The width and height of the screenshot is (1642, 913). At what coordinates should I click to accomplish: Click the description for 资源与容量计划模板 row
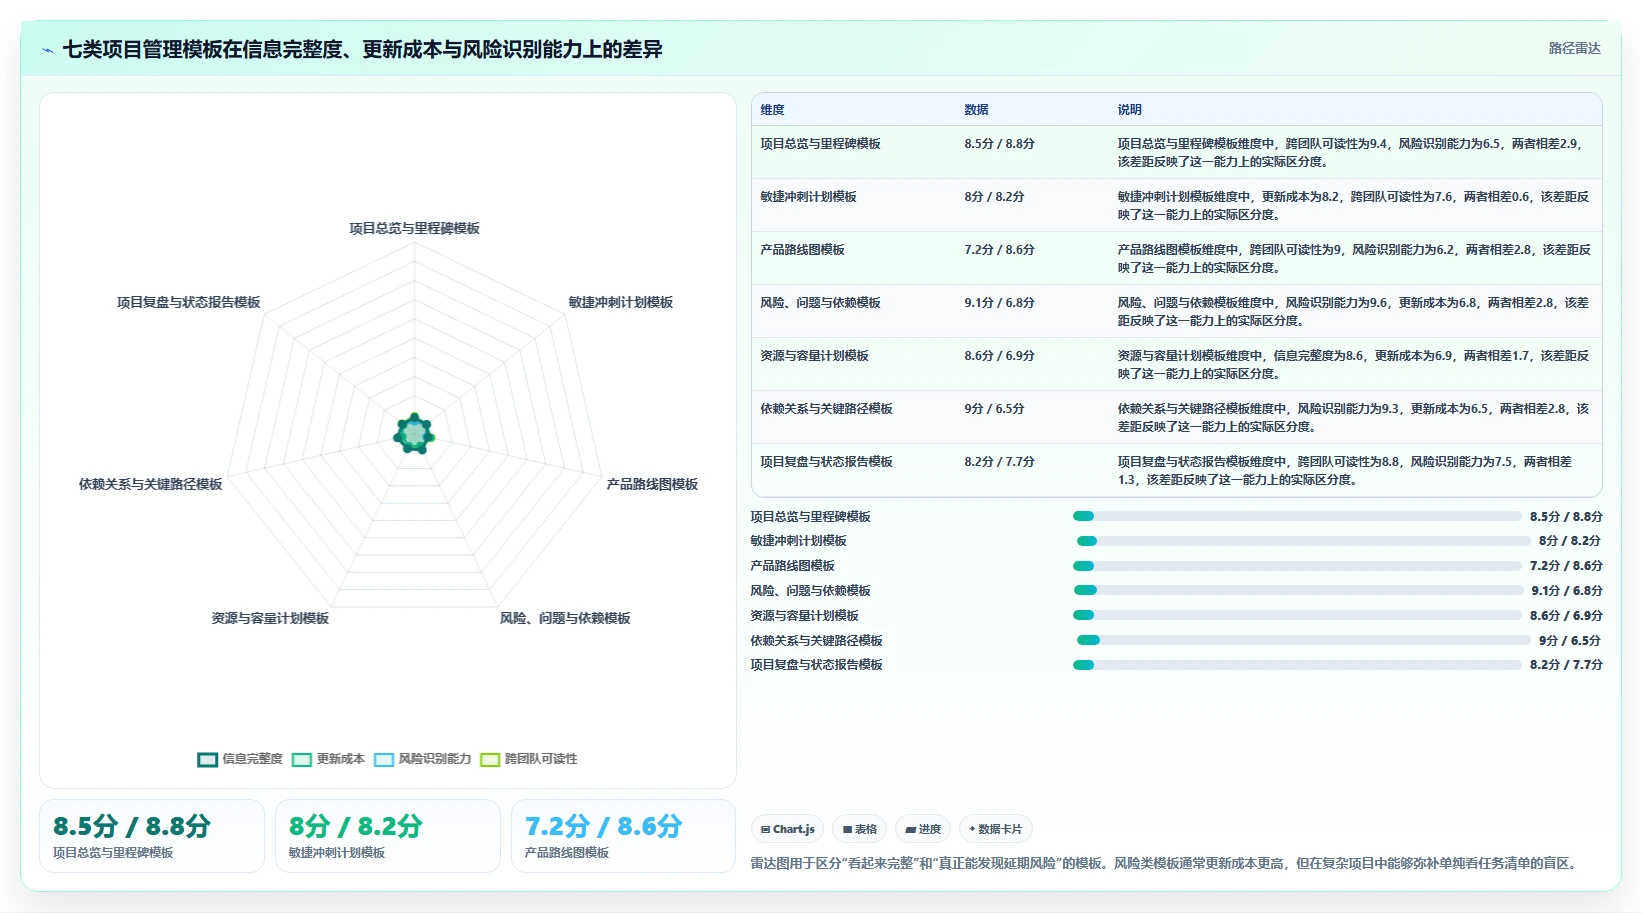(x=1353, y=365)
